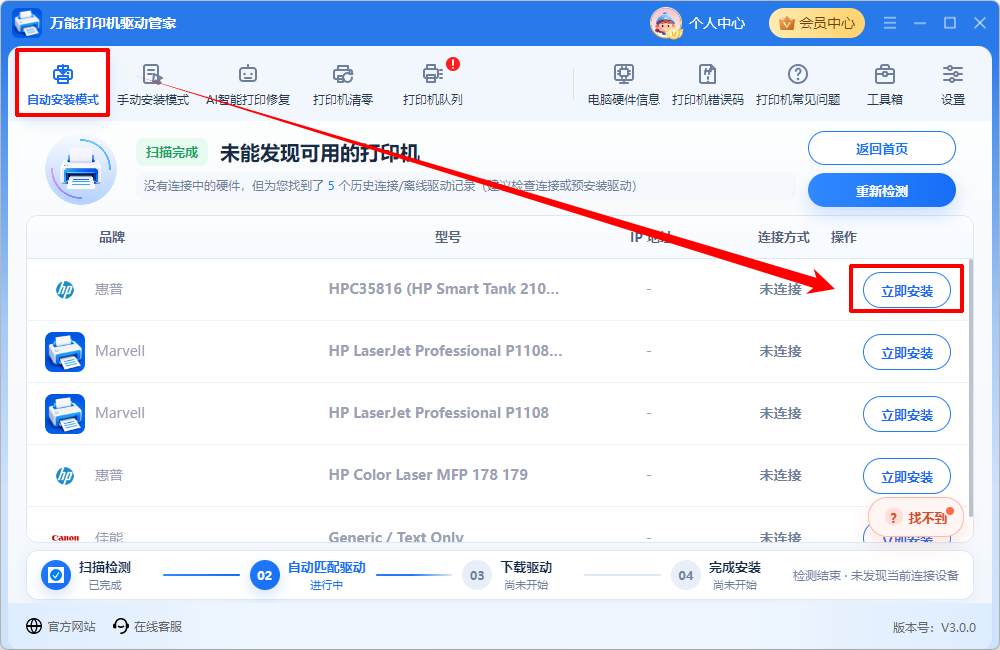Click the 找不到 help bubble
The image size is (1000, 650).
tap(916, 517)
